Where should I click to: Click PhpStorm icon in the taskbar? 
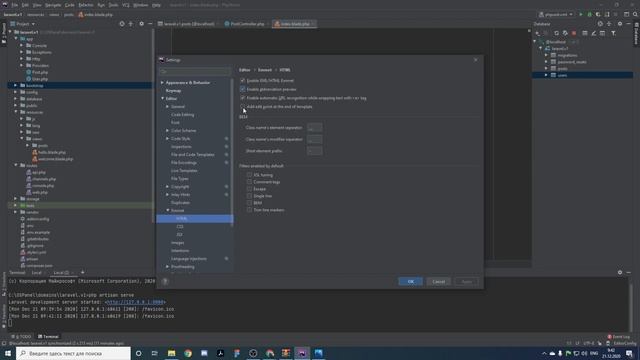[x=302, y=353]
